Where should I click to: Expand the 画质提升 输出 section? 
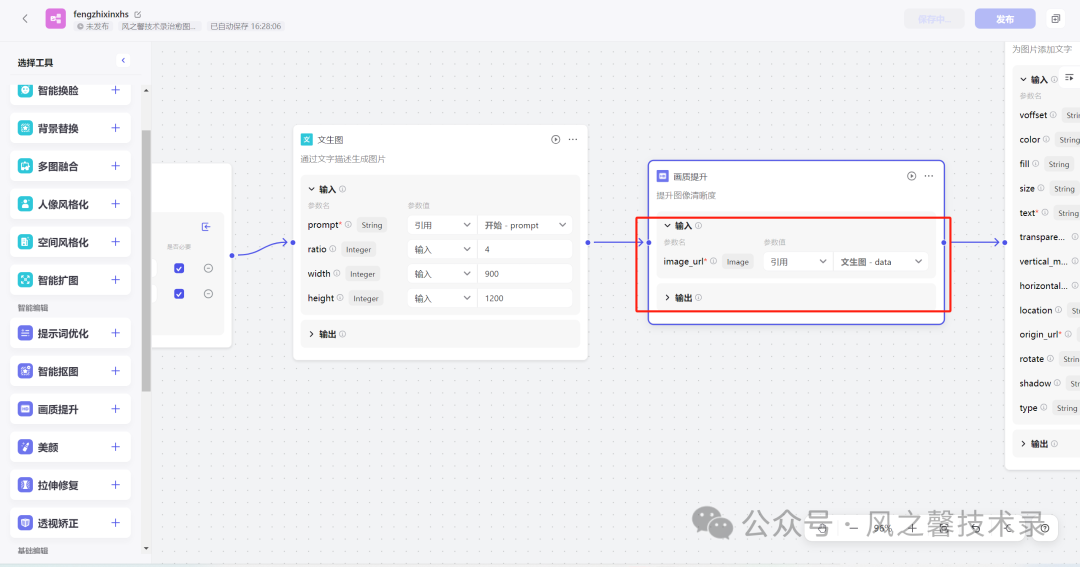tap(667, 298)
